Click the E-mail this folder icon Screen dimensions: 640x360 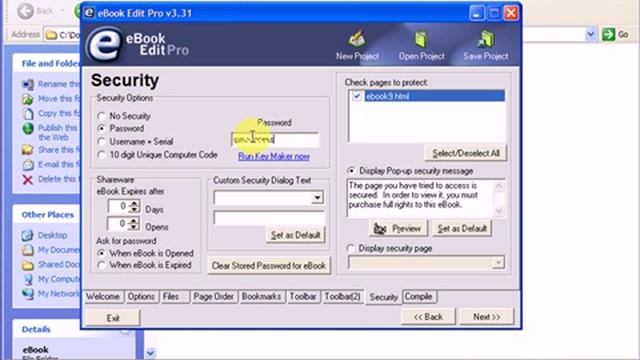pos(27,164)
